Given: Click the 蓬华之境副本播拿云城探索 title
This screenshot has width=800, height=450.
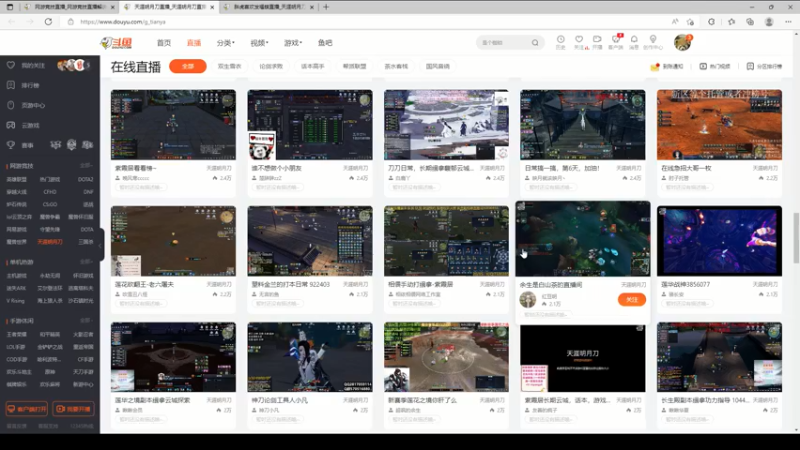Looking at the screenshot, I should tap(153, 400).
